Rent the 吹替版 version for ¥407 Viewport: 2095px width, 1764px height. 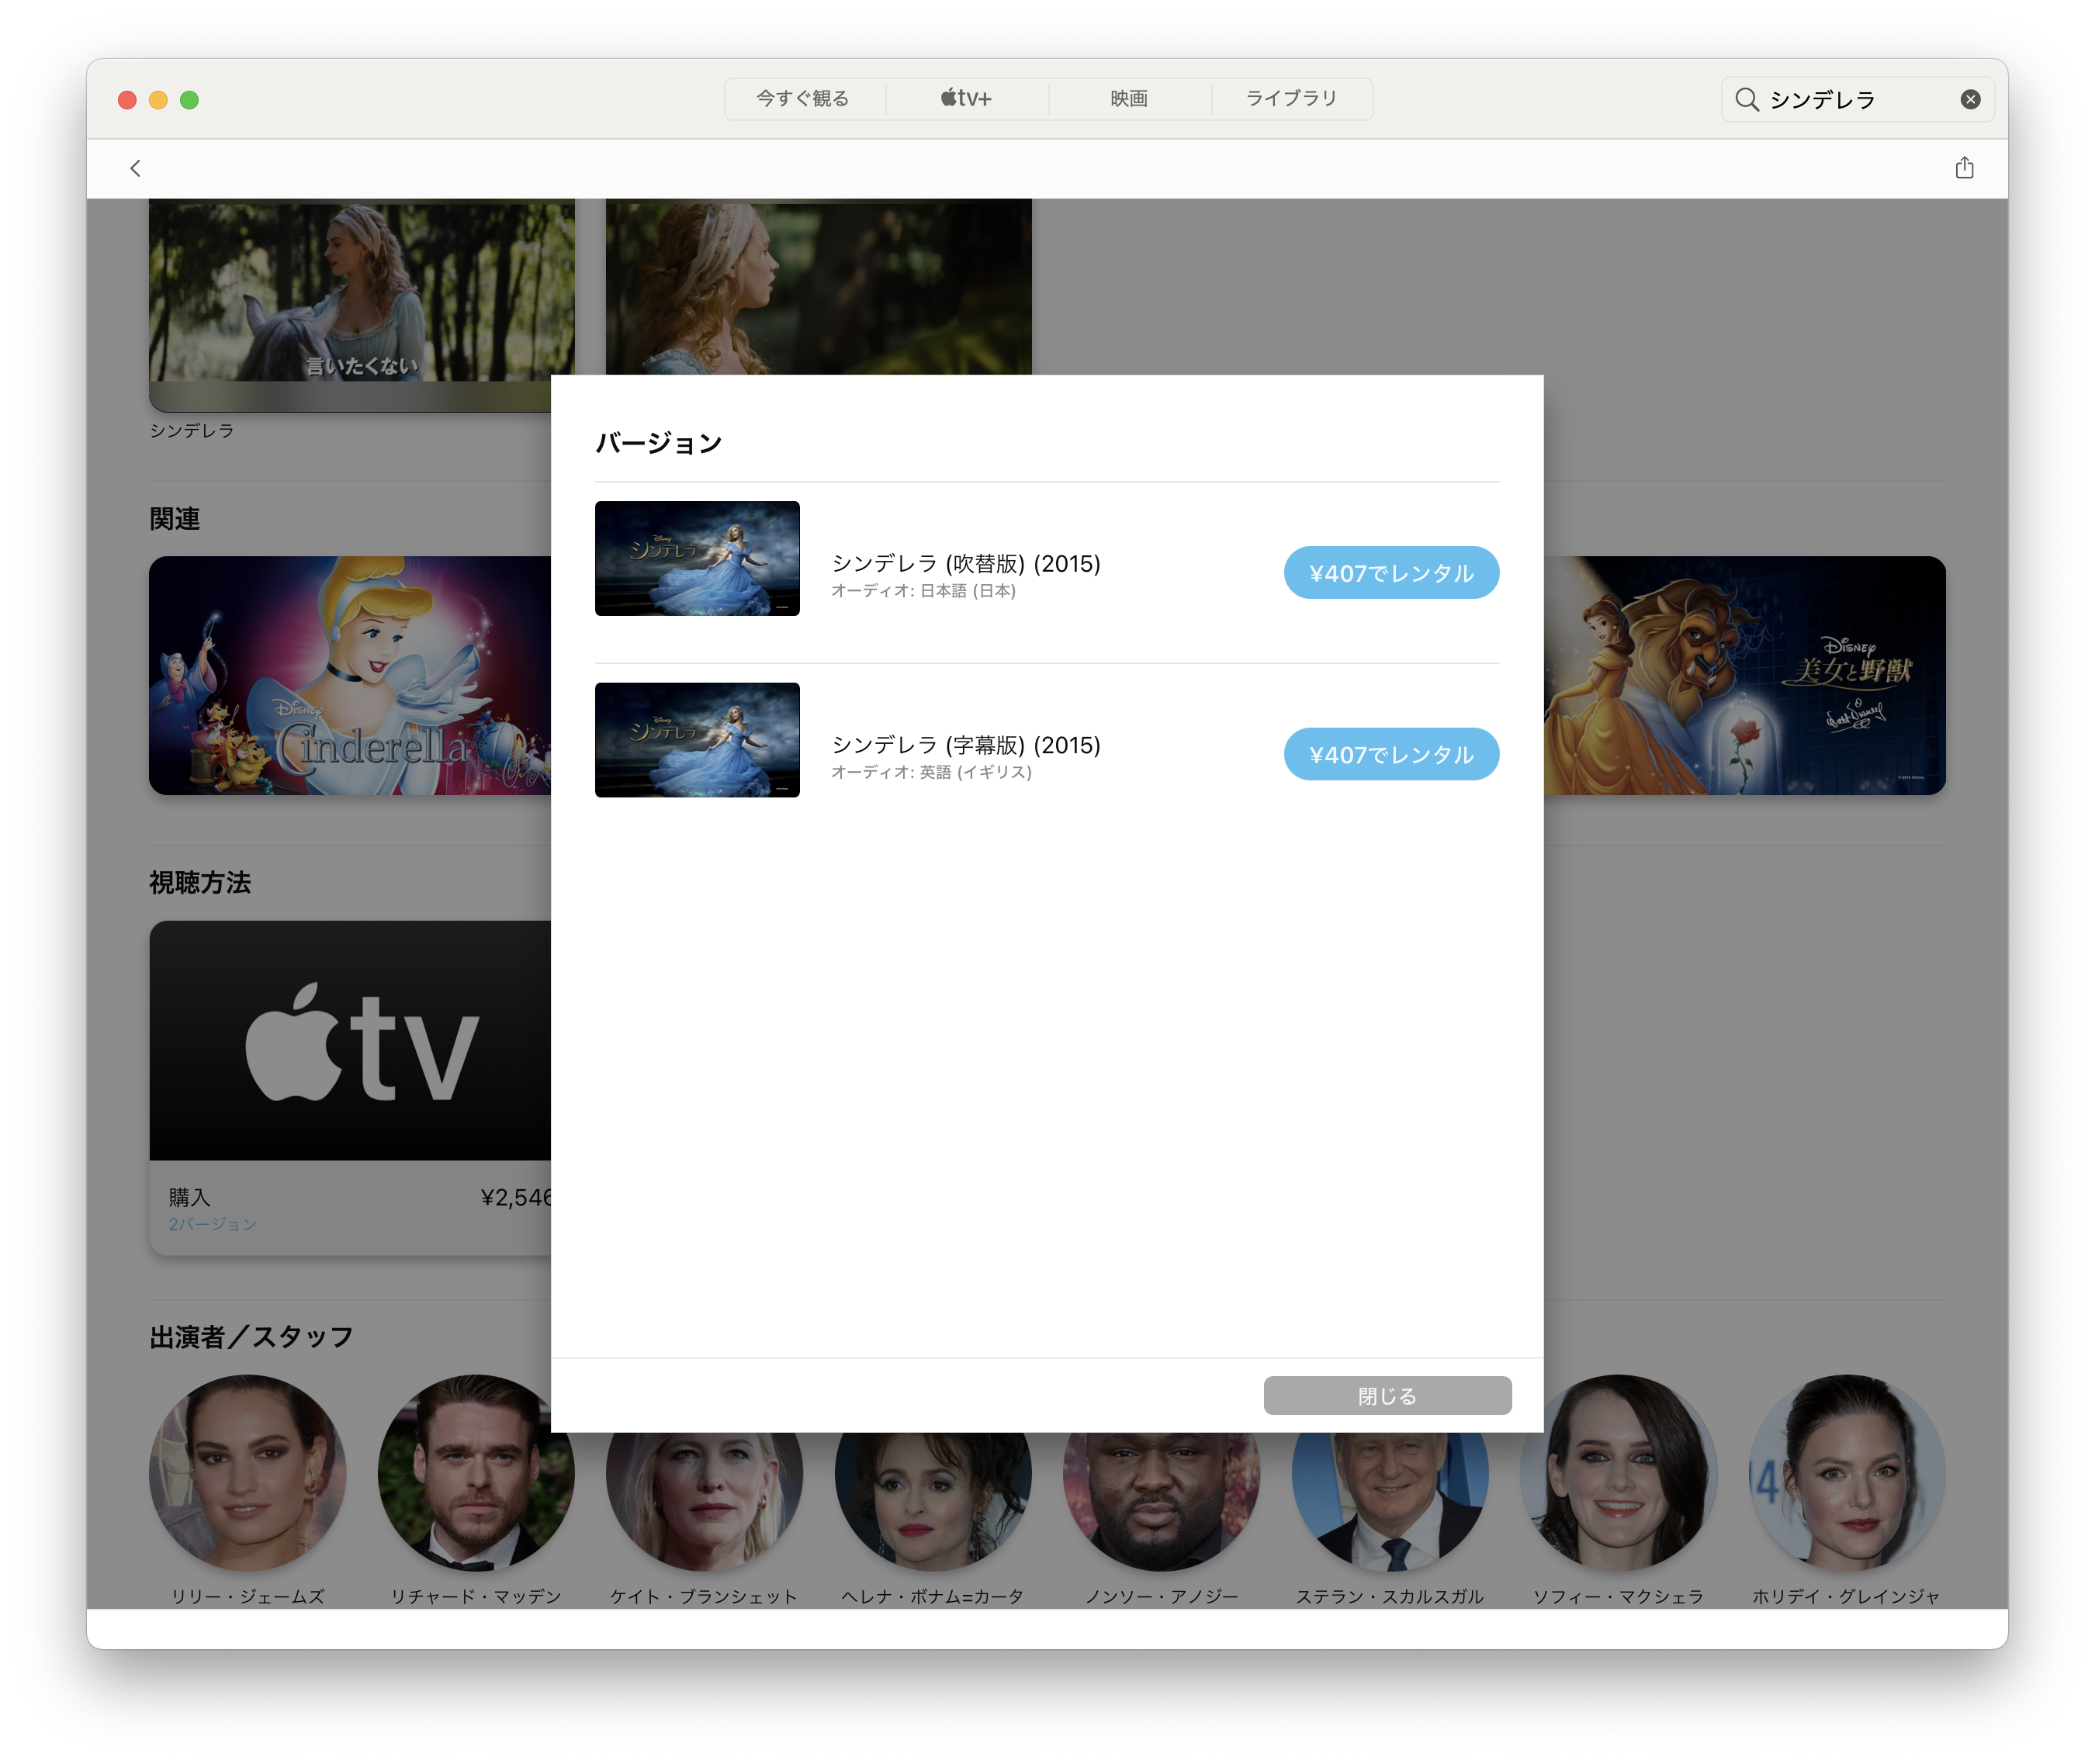pyautogui.click(x=1390, y=573)
